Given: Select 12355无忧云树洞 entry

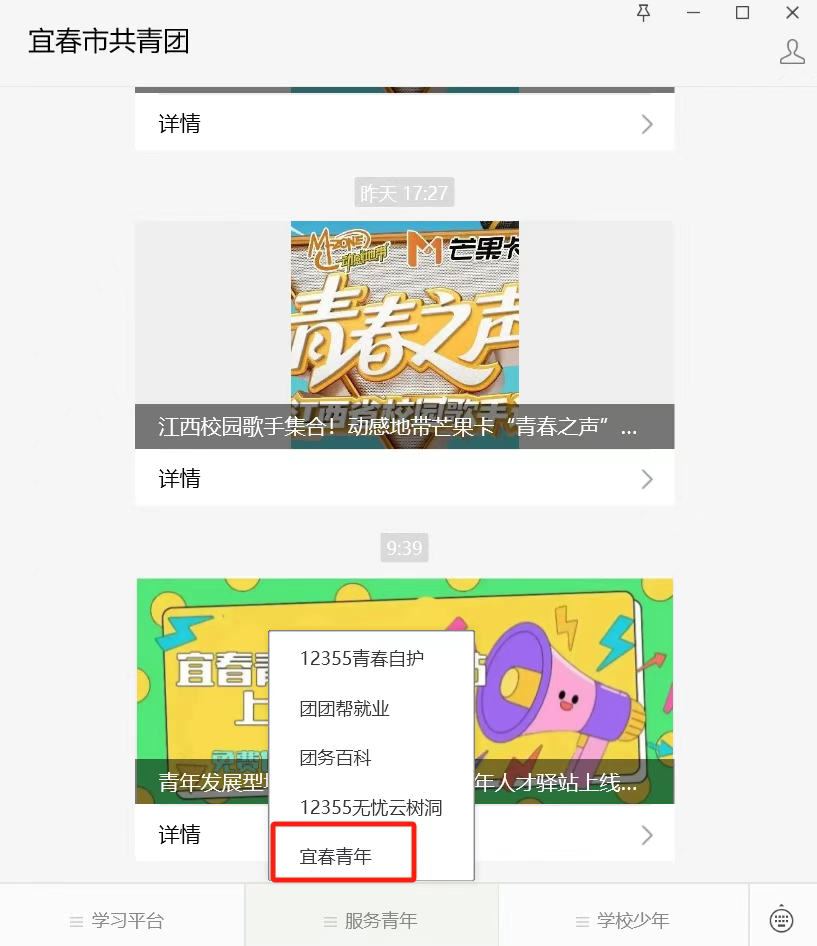Looking at the screenshot, I should (371, 807).
